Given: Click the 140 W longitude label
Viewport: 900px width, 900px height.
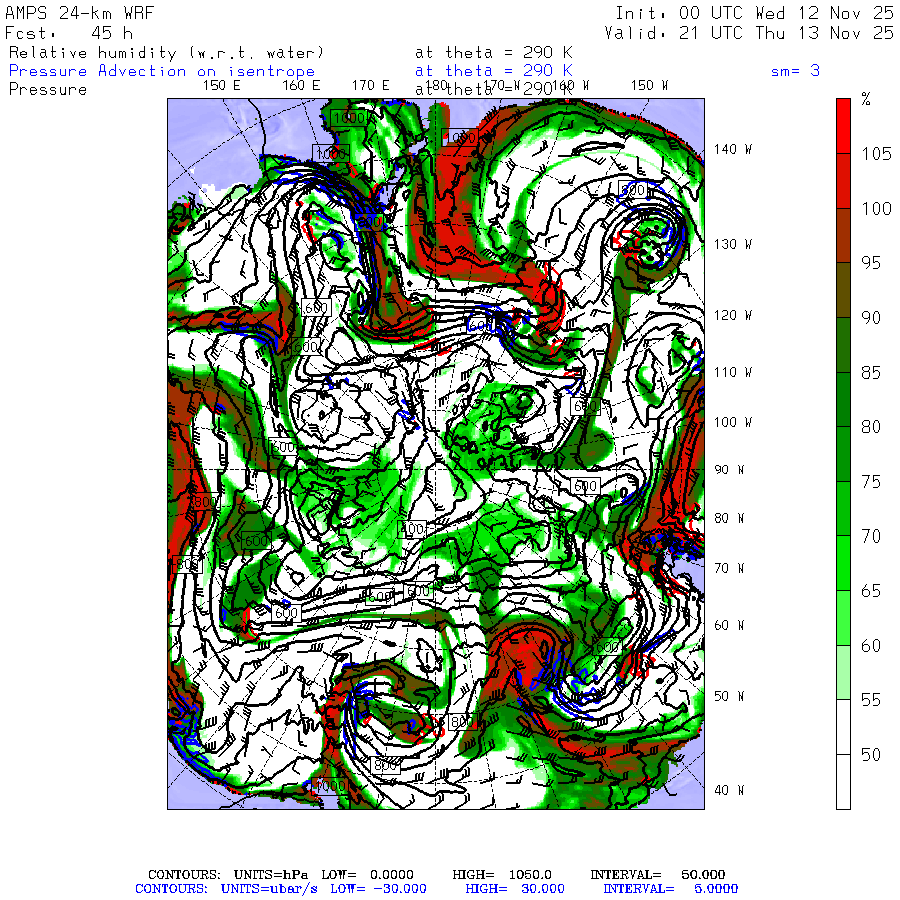Looking at the screenshot, I should (732, 150).
